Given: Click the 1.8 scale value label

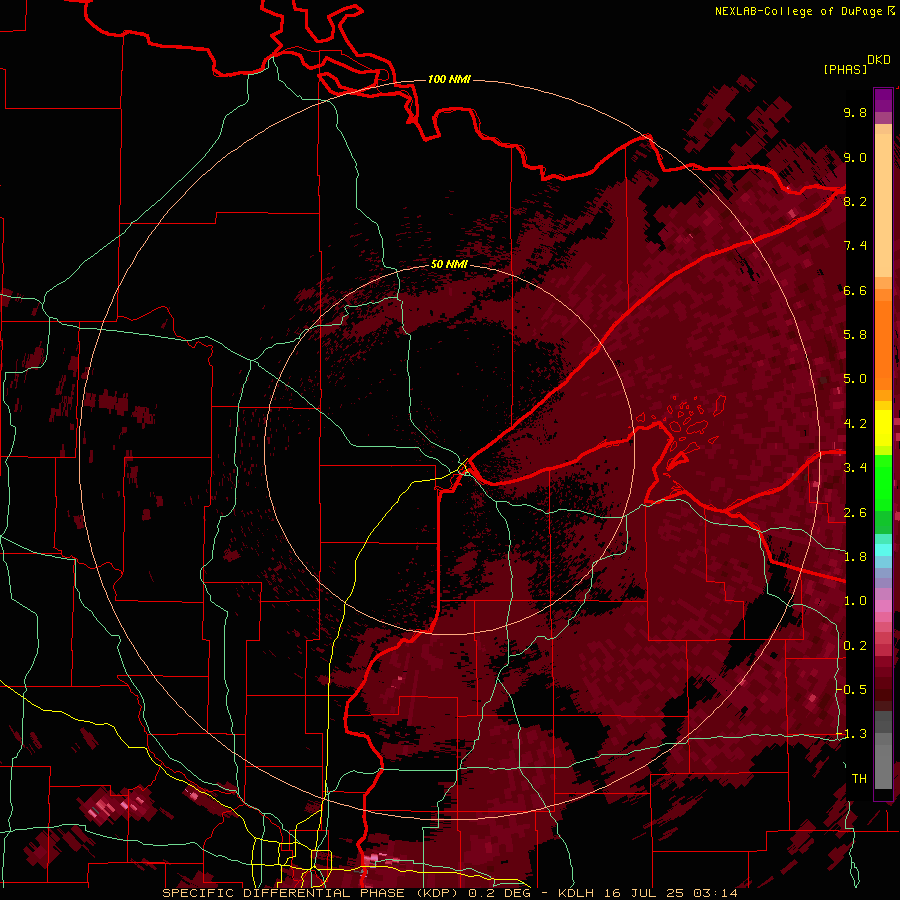Looking at the screenshot, I should click(x=855, y=557).
